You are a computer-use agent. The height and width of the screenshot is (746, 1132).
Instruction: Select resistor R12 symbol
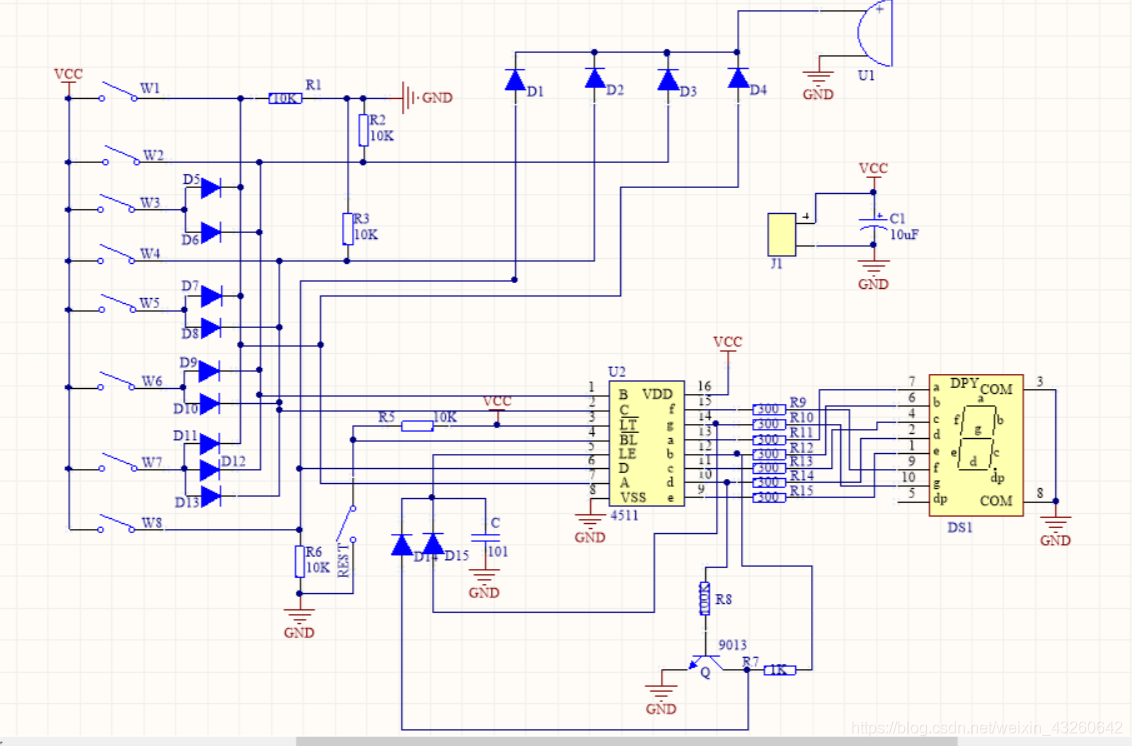769,454
